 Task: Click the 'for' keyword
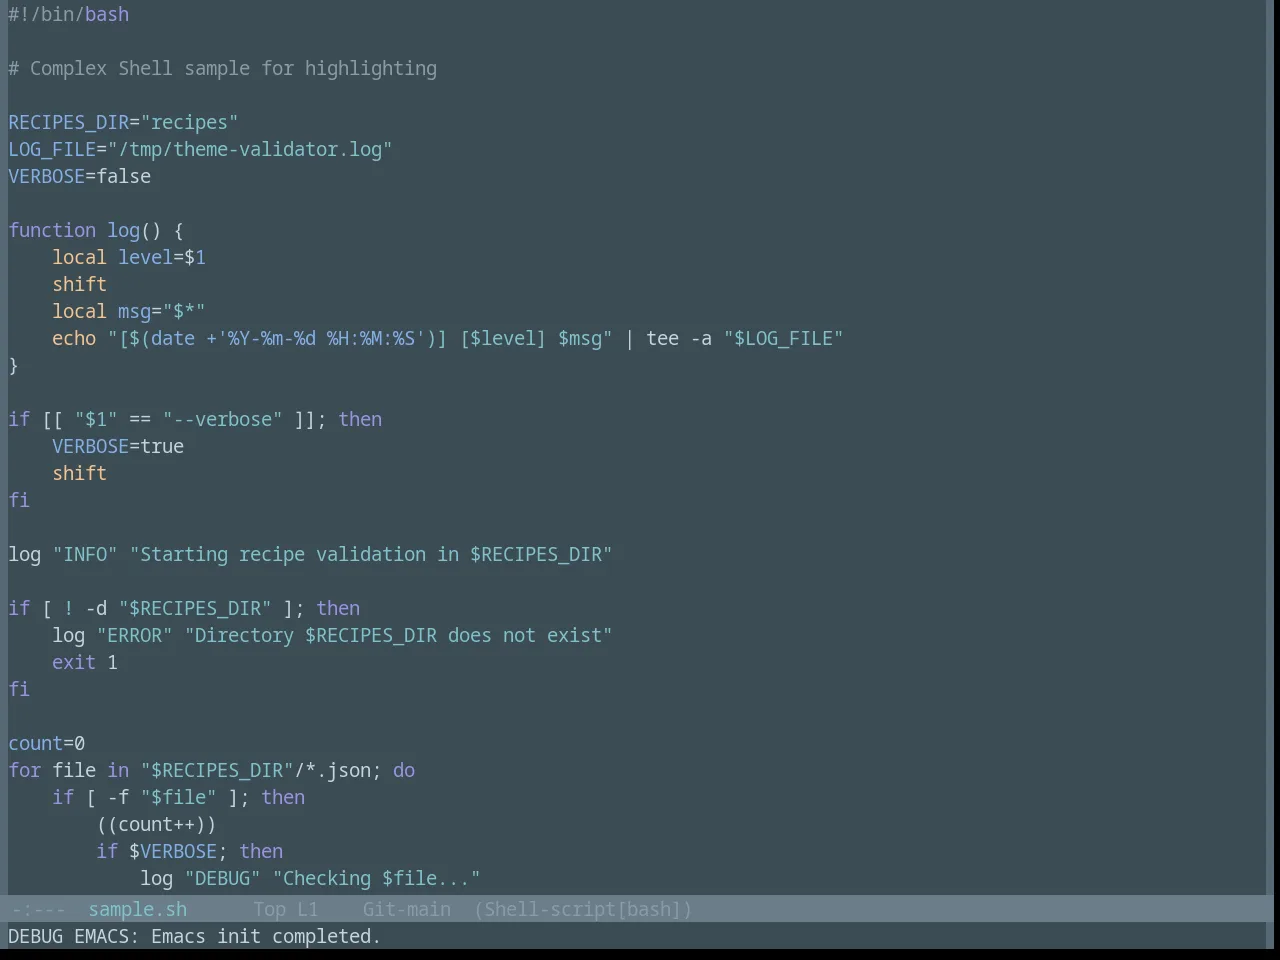point(25,770)
